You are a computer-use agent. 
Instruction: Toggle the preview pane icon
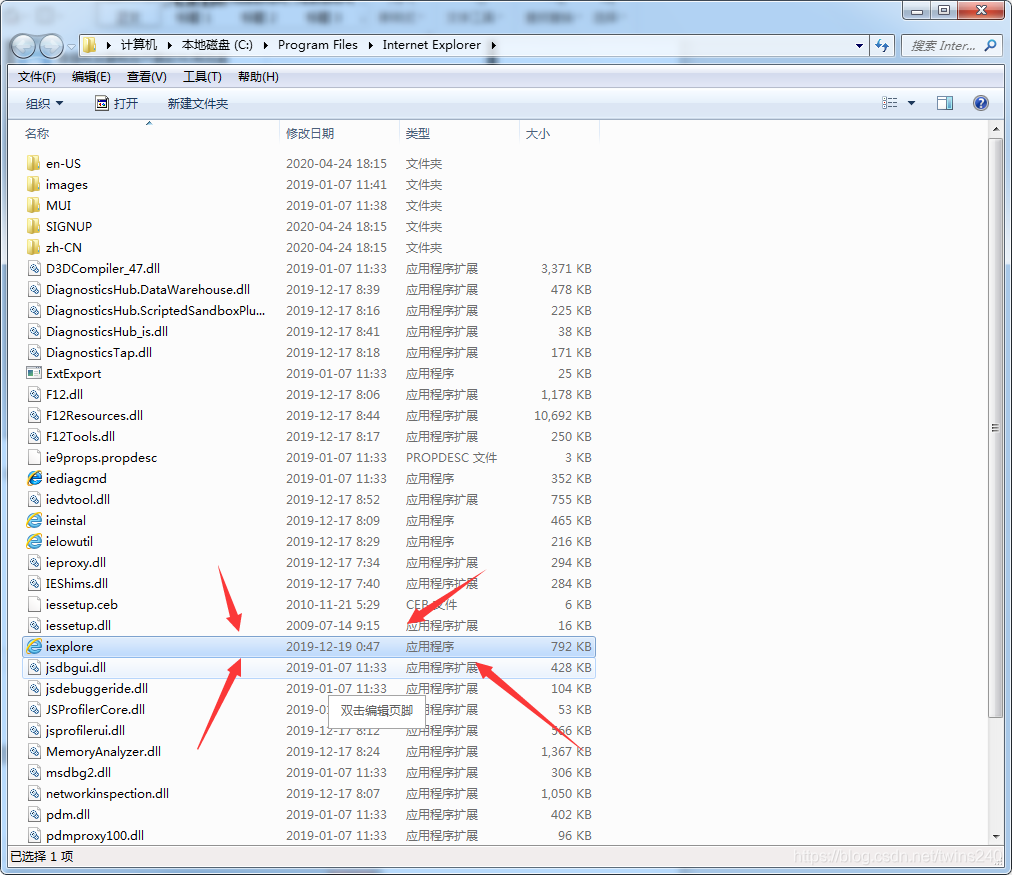[945, 103]
